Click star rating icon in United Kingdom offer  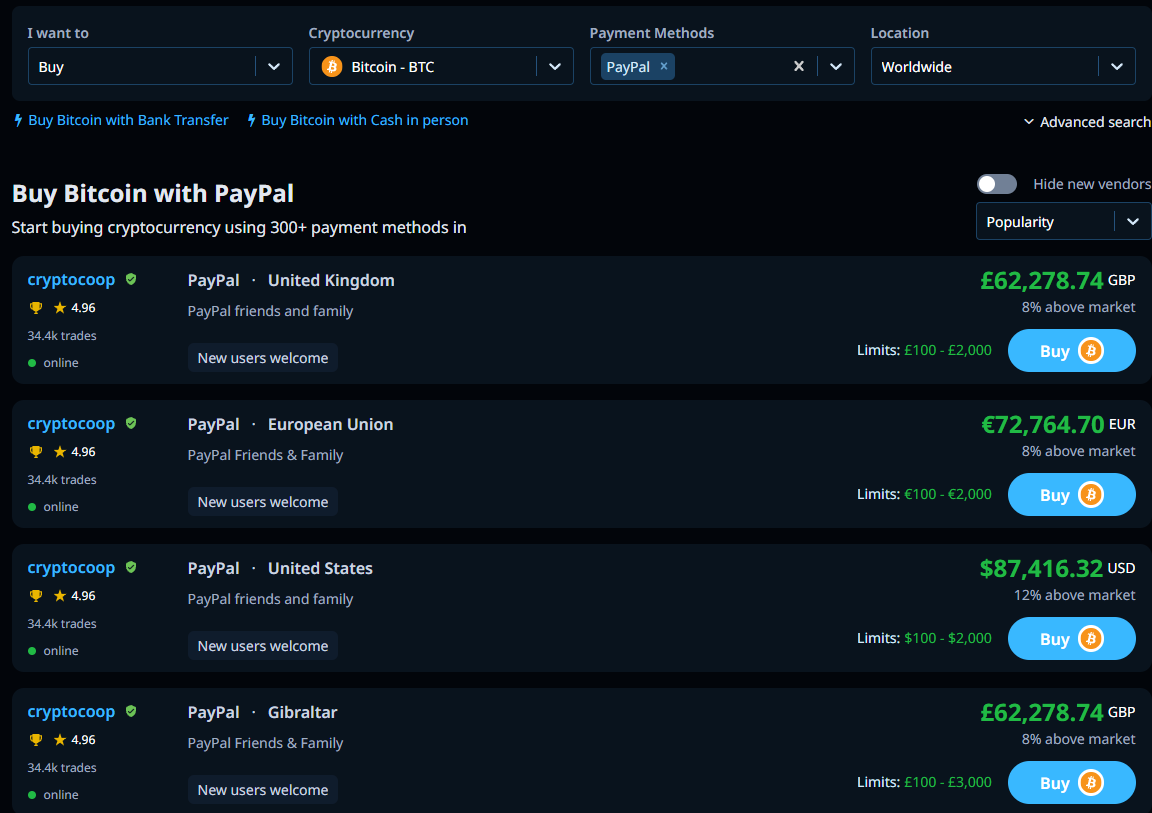pyautogui.click(x=60, y=308)
